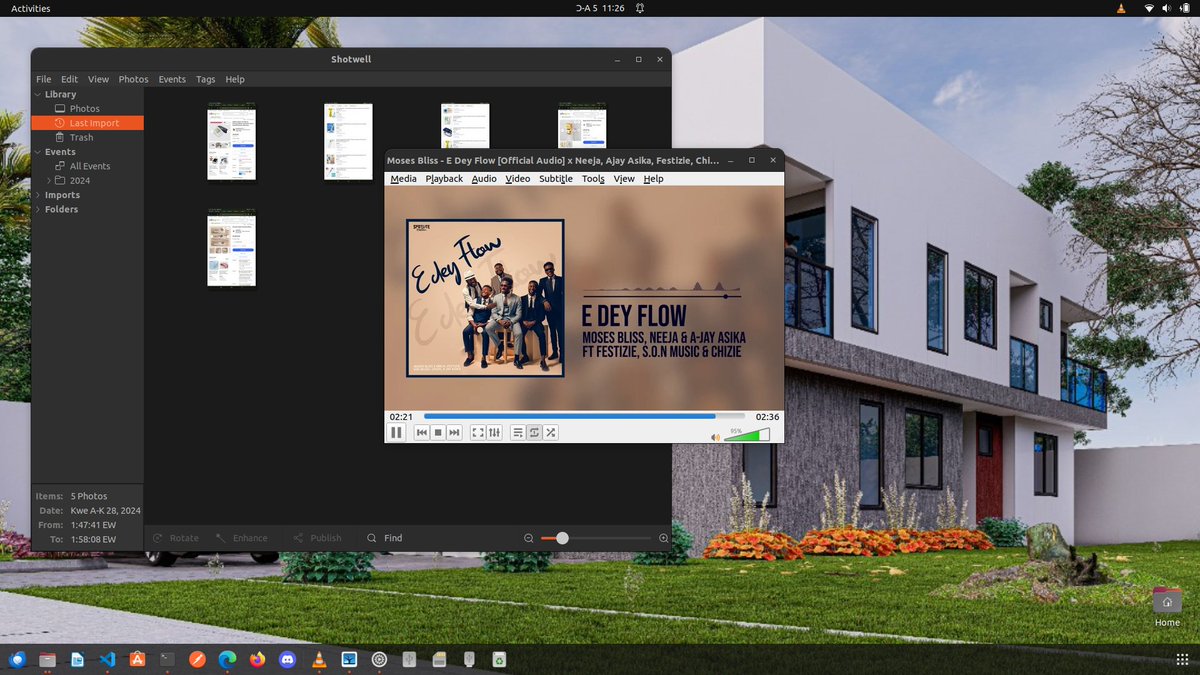
Task: Mute audio via VLC speaker icon
Action: [715, 437]
